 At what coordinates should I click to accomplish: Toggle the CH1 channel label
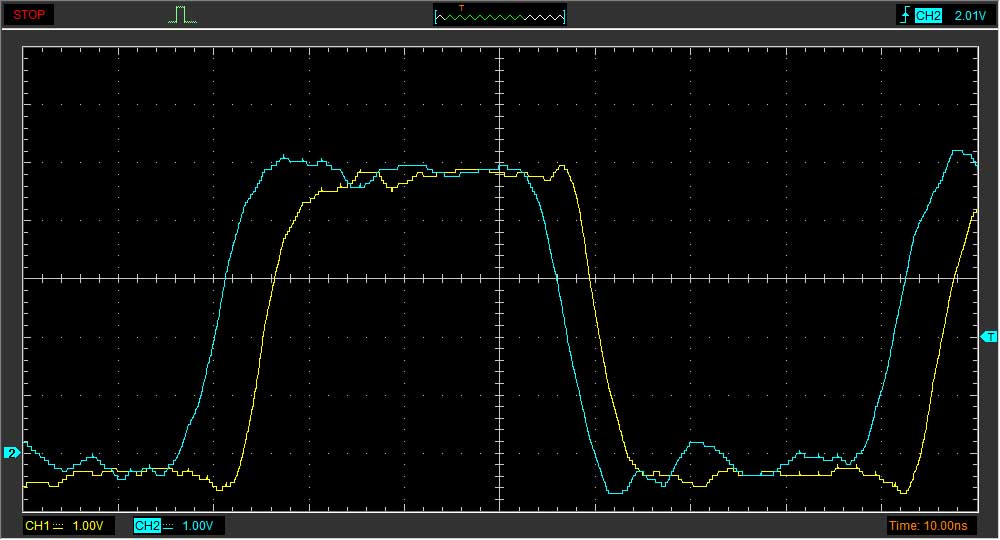[36, 525]
